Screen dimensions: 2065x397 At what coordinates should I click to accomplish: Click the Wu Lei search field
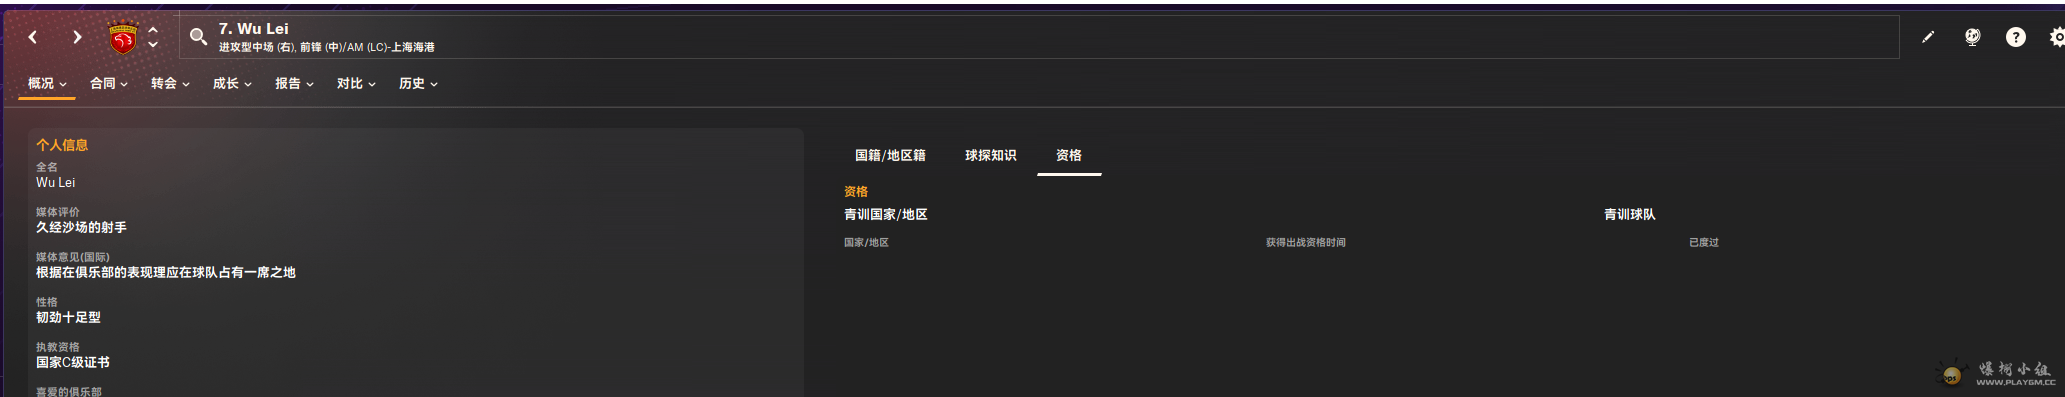(1039, 37)
